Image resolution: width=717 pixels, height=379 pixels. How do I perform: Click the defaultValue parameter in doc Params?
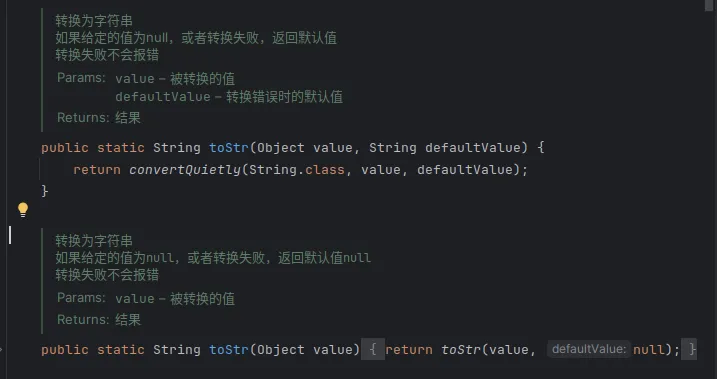click(x=163, y=97)
